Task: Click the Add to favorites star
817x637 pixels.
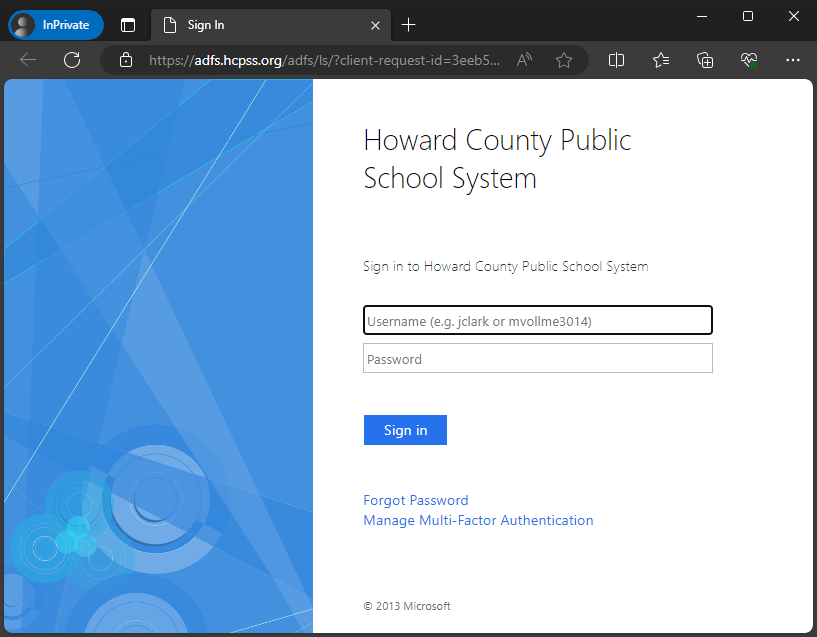Action: (564, 60)
